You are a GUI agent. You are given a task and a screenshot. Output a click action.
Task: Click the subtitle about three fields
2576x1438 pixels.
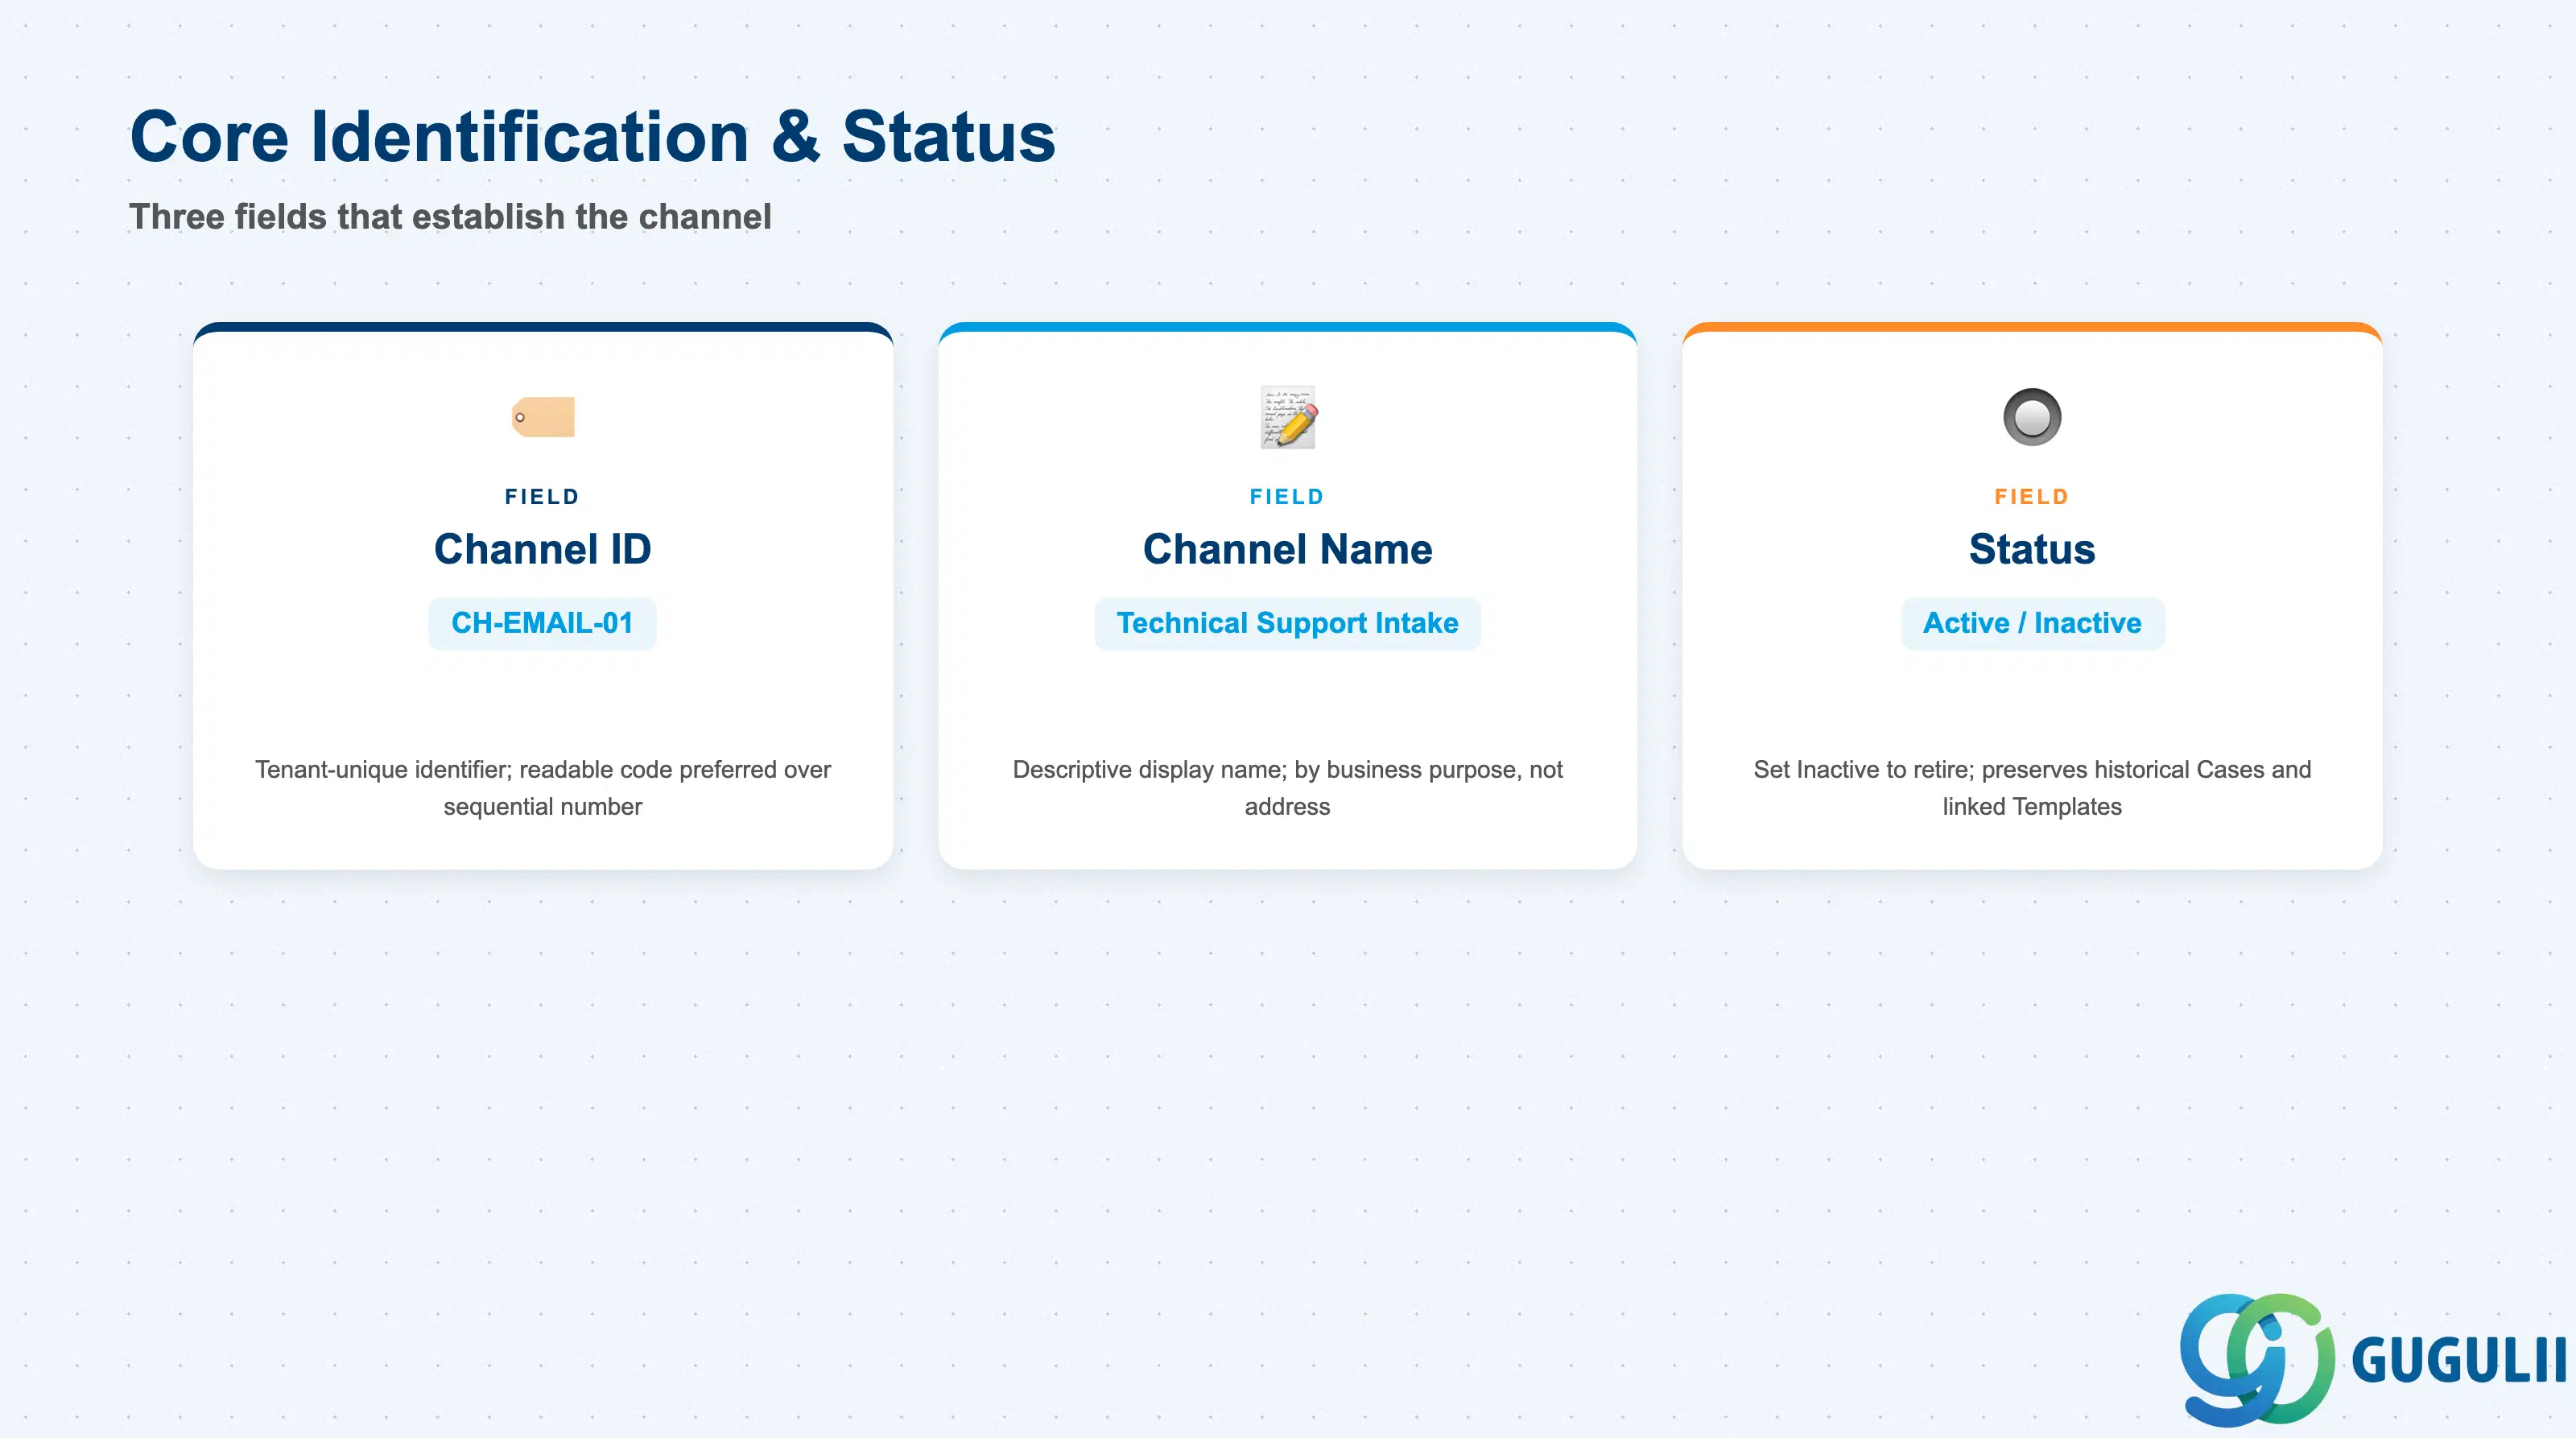pos(450,216)
